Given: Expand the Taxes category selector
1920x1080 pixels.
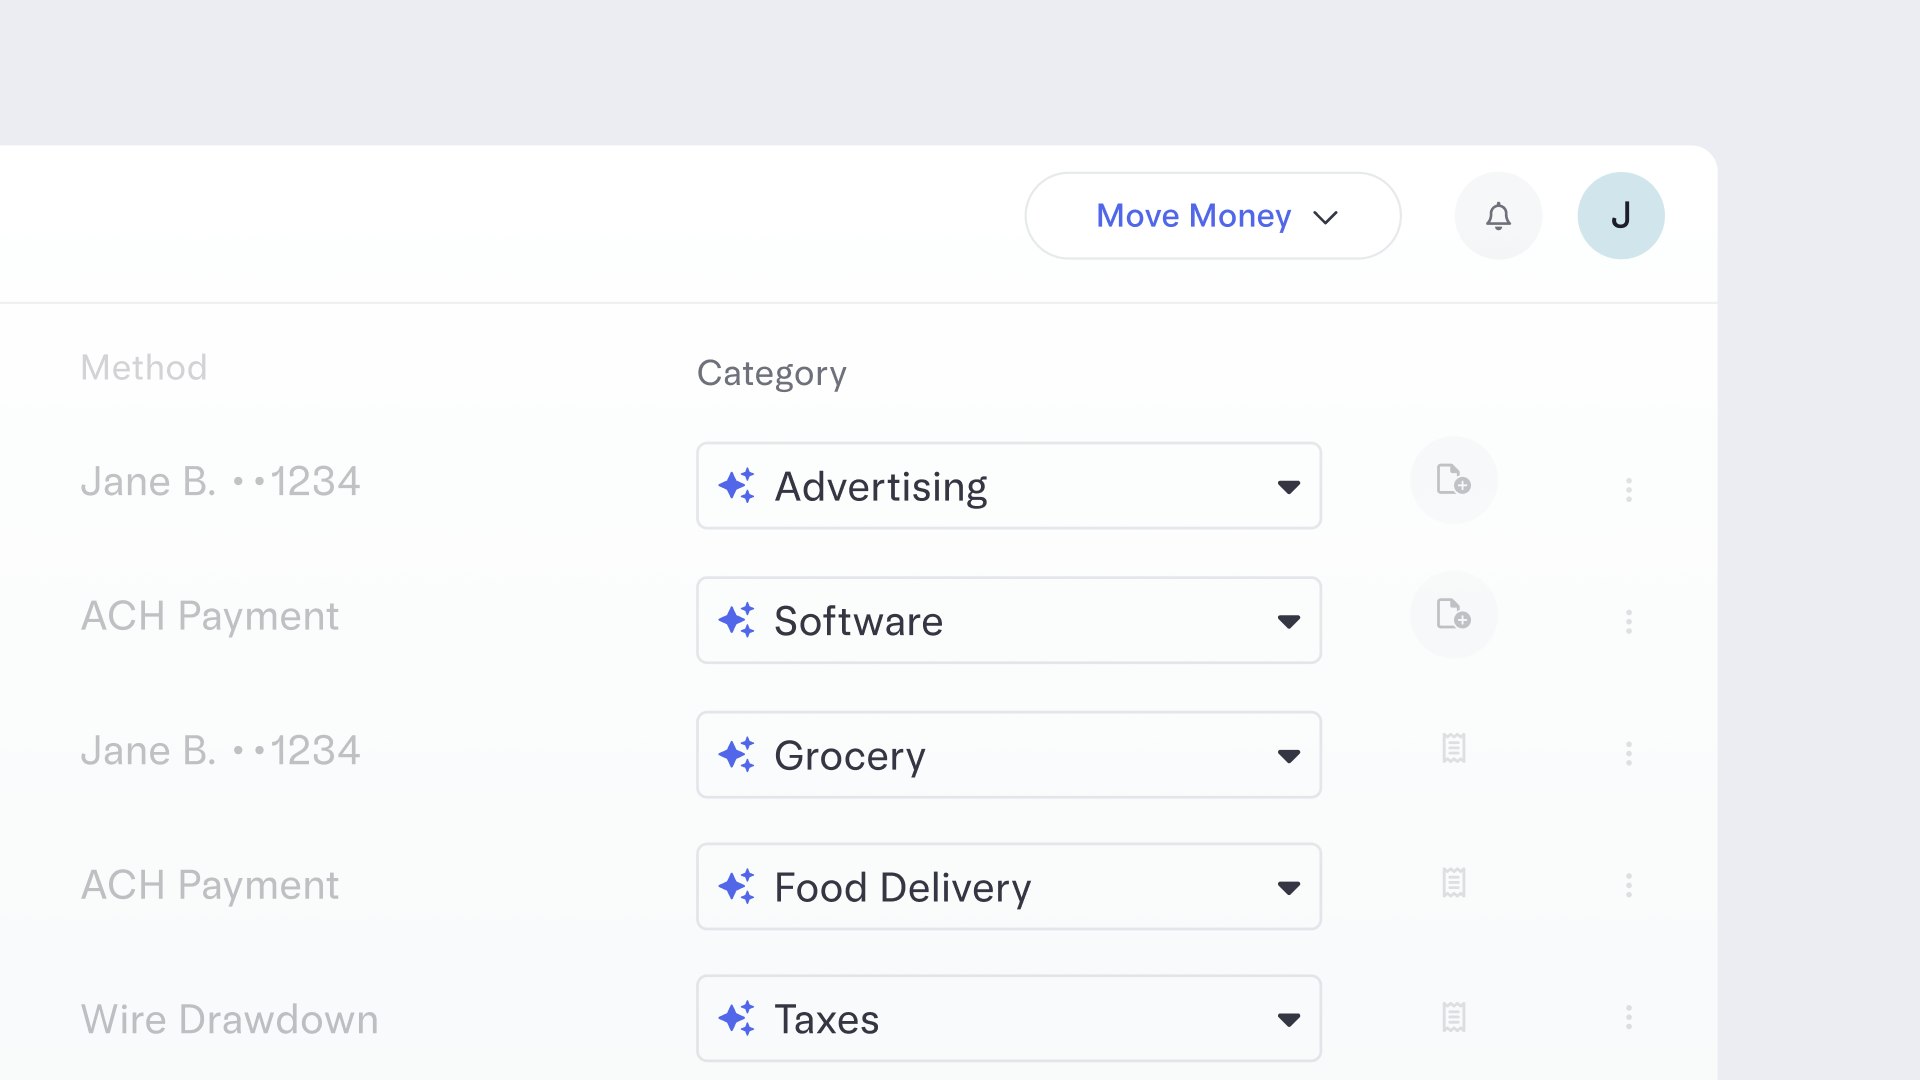Looking at the screenshot, I should click(1290, 1019).
